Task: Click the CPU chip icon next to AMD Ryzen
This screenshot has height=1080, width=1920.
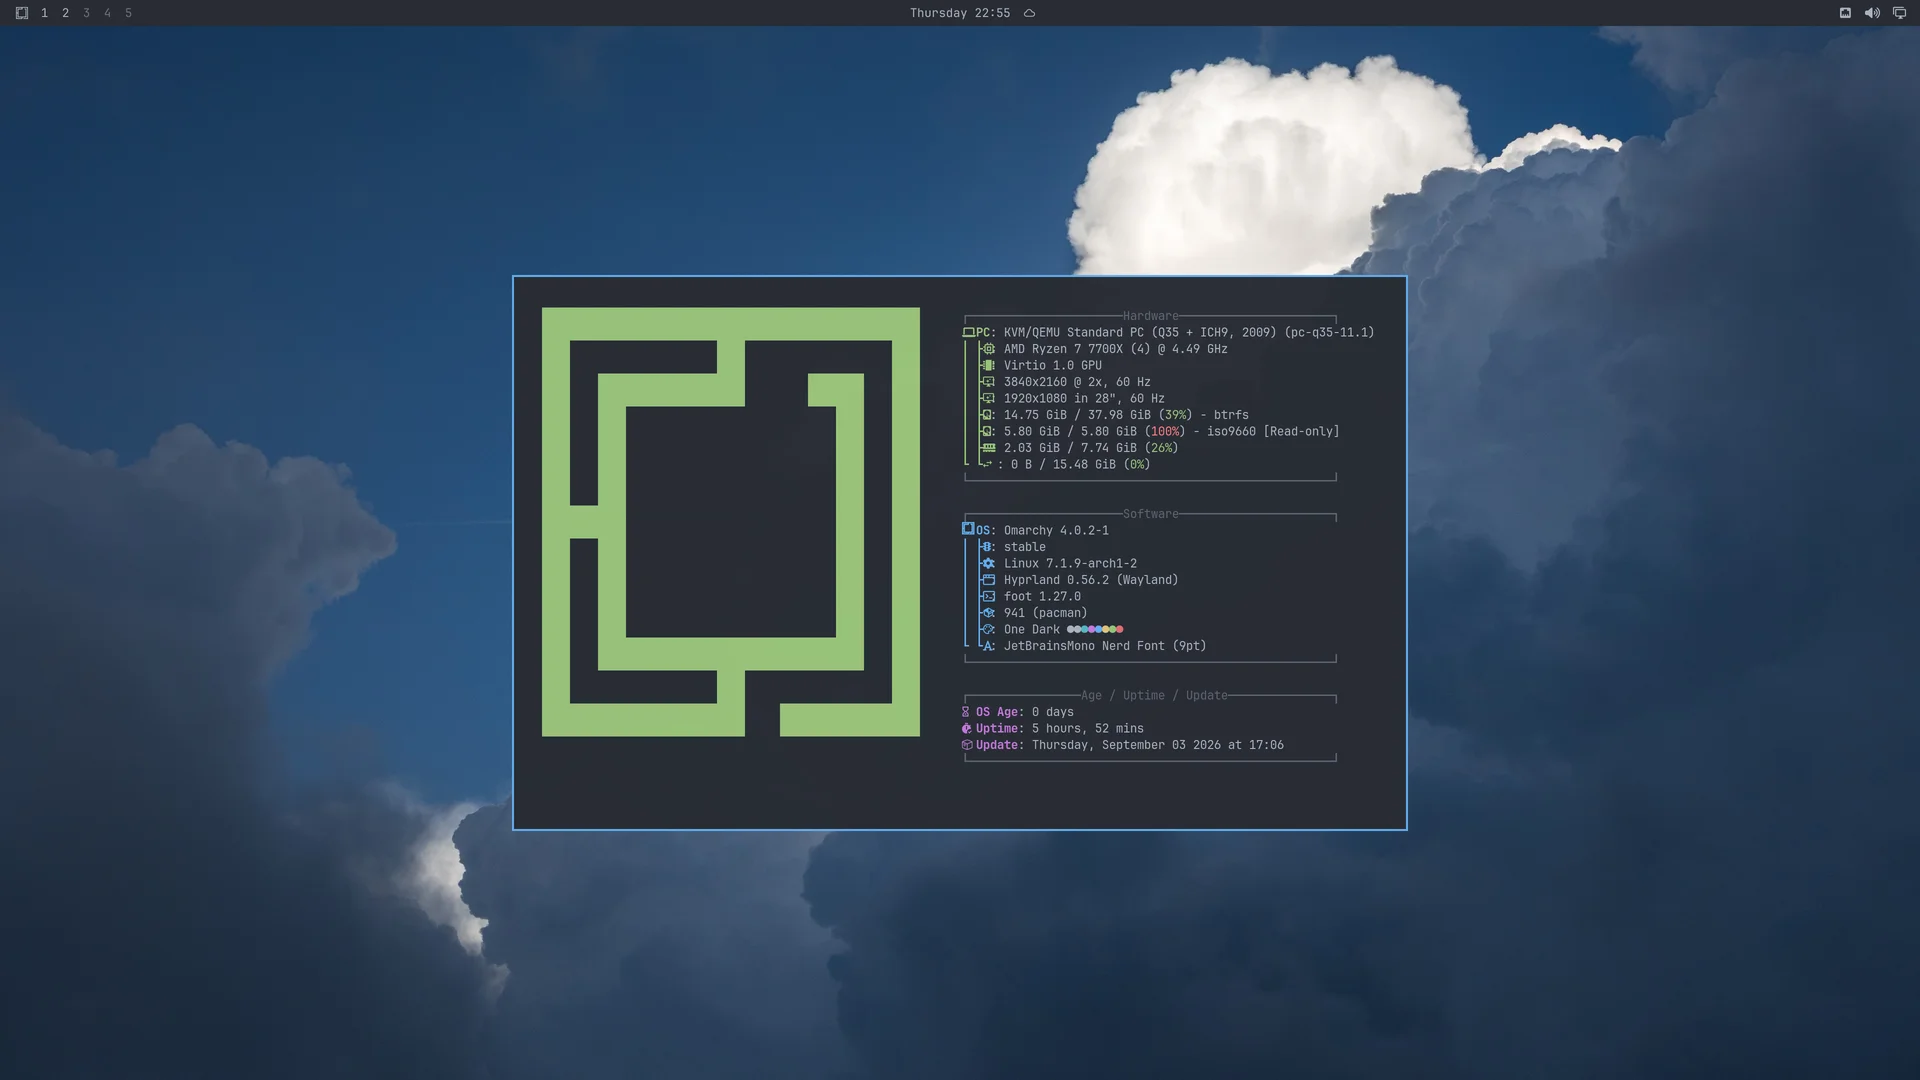Action: pos(988,349)
